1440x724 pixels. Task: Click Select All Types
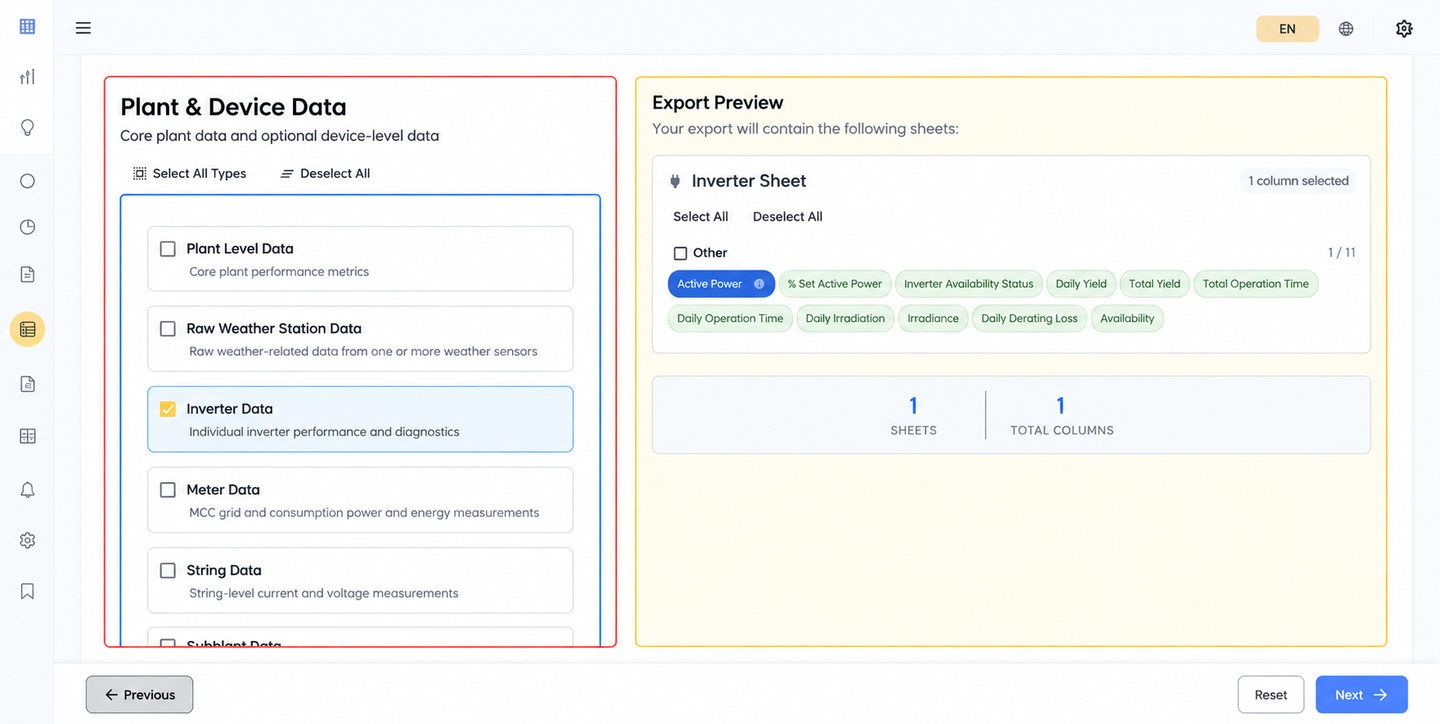click(x=190, y=173)
